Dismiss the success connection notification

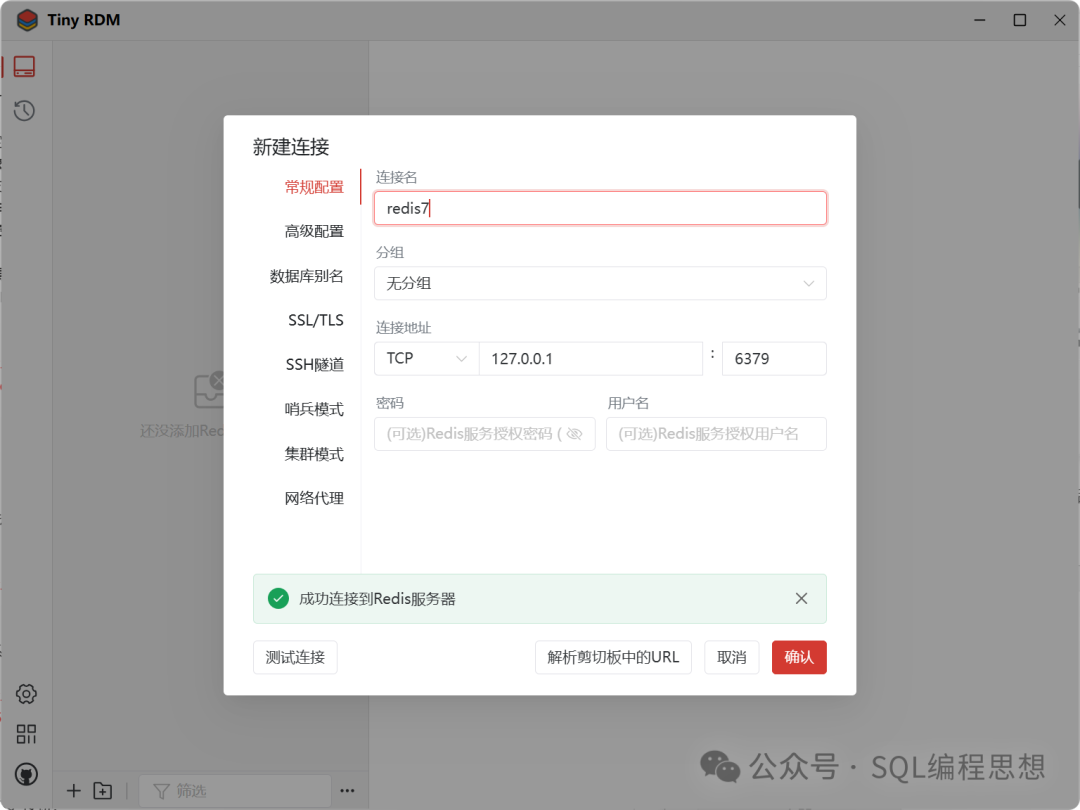[x=801, y=599]
